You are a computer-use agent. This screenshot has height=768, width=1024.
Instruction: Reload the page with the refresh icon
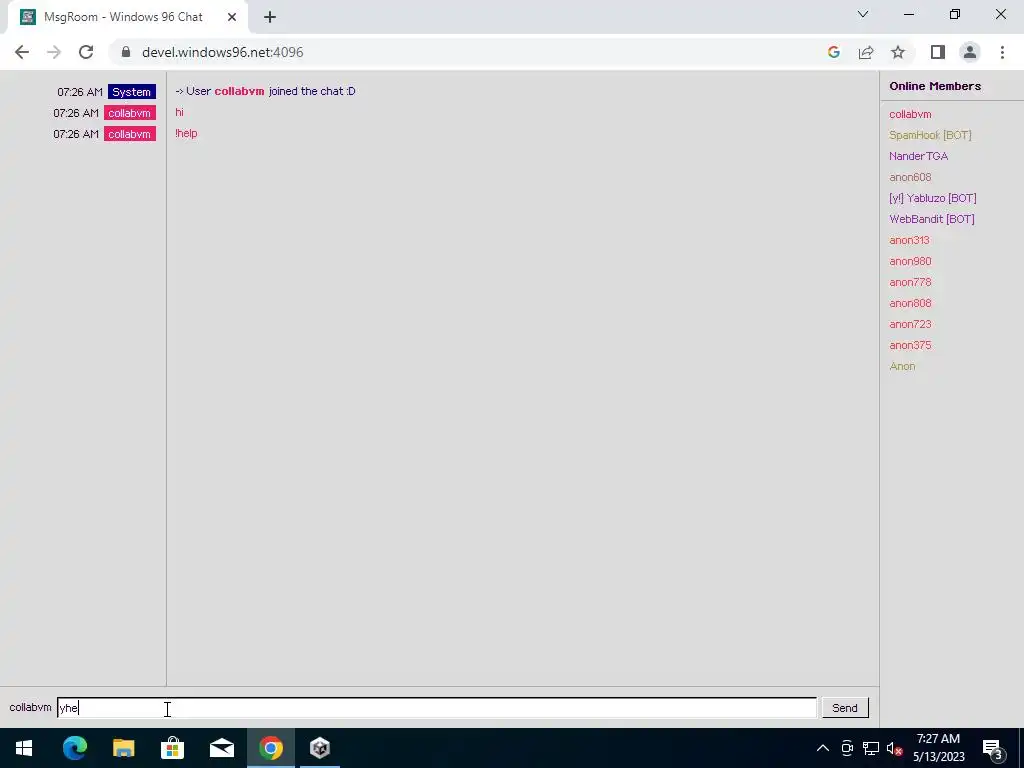pyautogui.click(x=86, y=52)
